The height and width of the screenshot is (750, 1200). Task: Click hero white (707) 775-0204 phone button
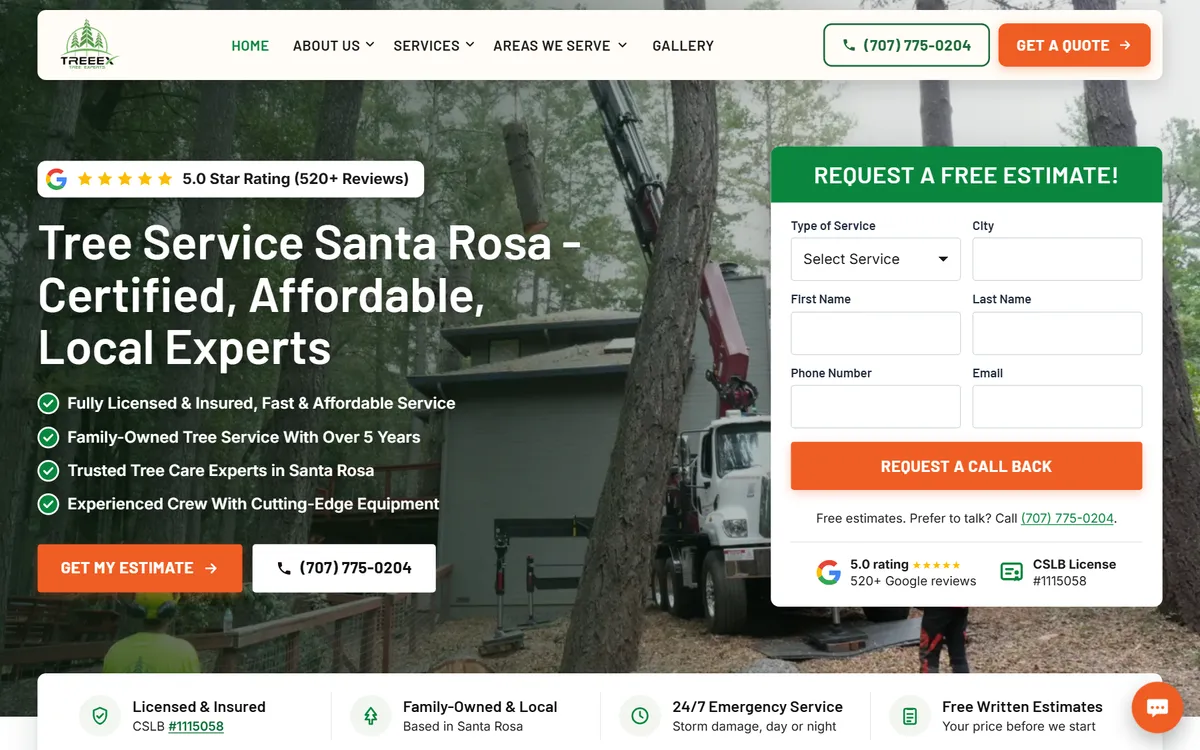pyautogui.click(x=344, y=568)
